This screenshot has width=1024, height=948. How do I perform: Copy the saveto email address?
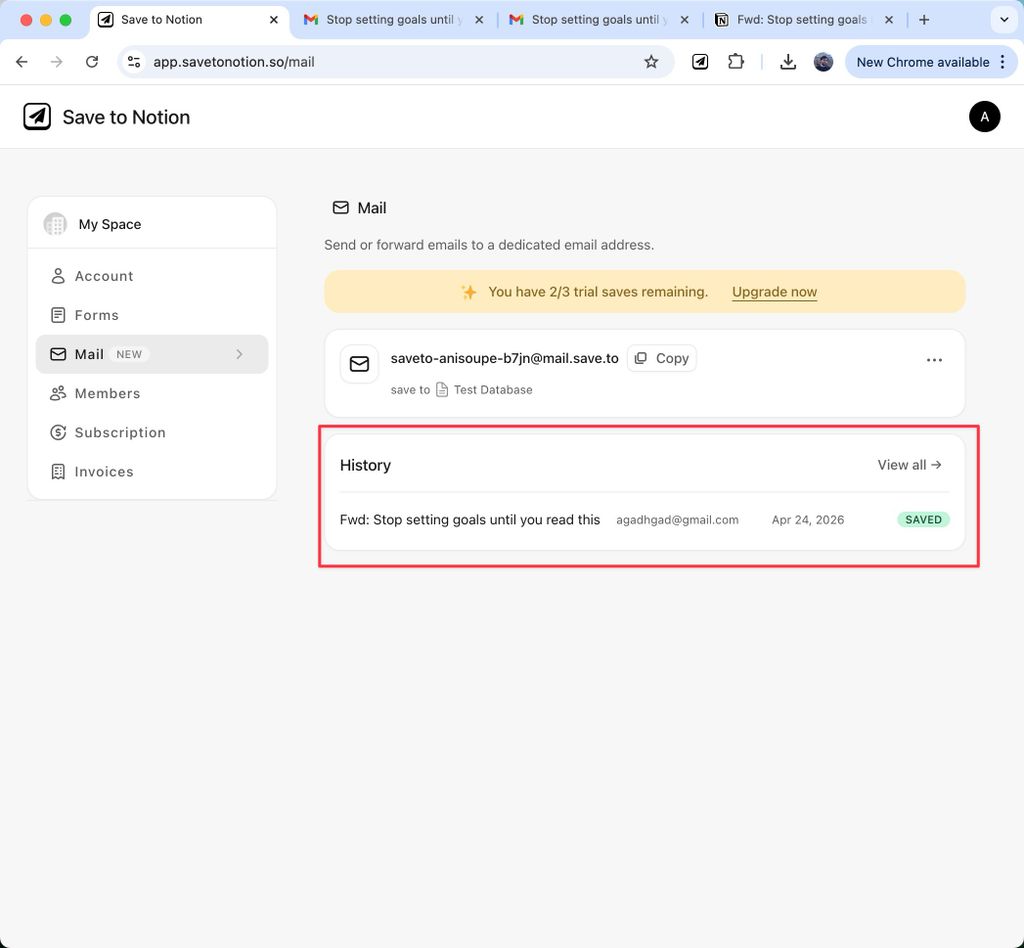(662, 358)
